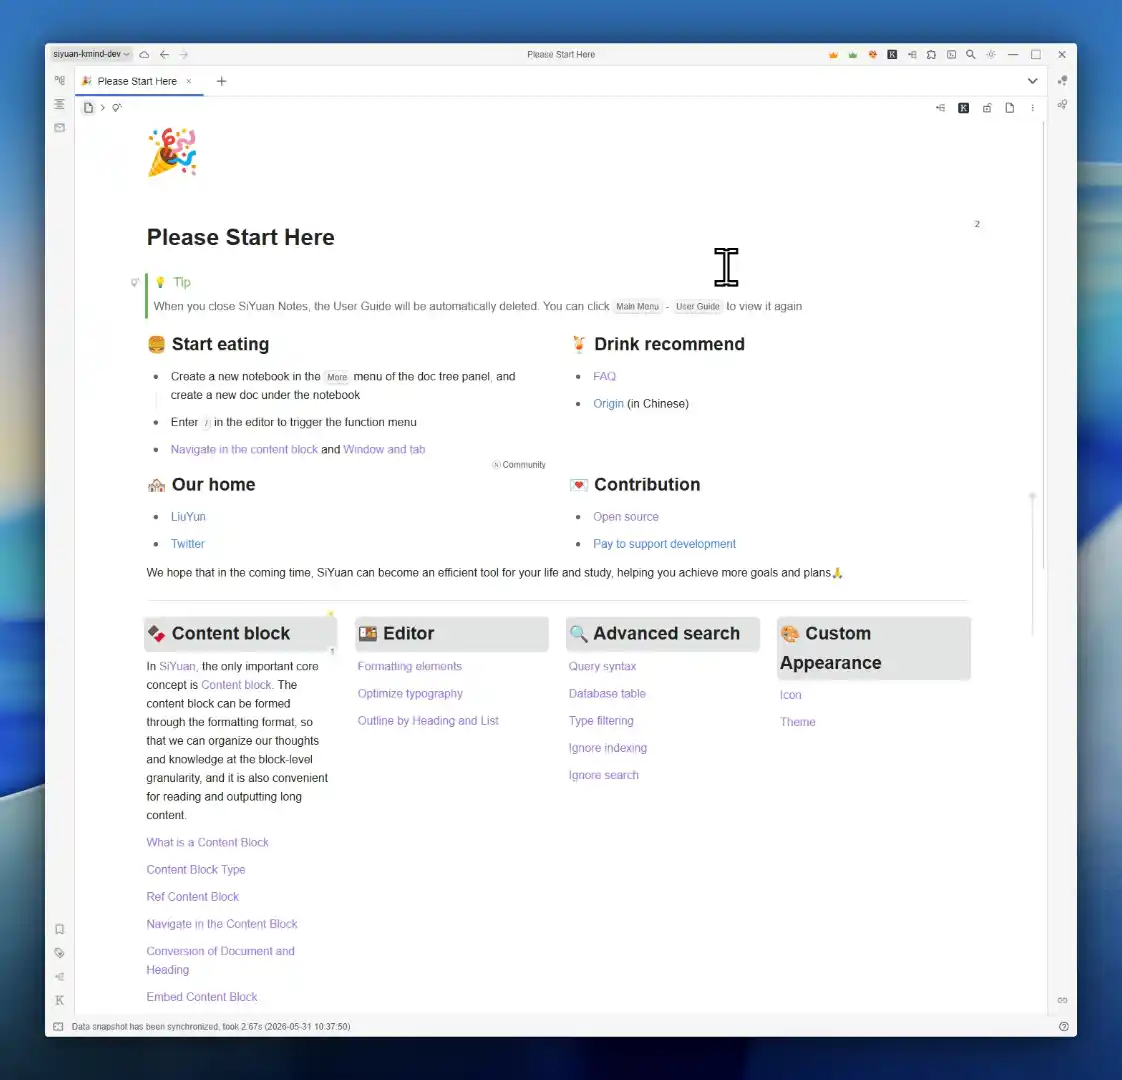Click the K icon in the breadcrumb bar

click(964, 108)
